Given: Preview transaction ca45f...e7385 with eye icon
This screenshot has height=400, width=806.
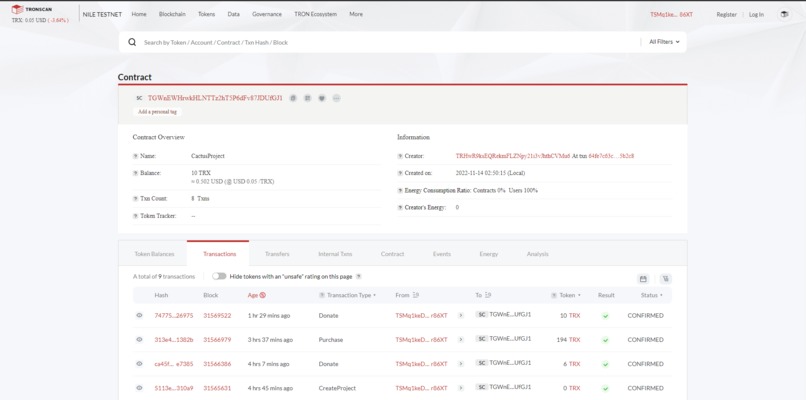Looking at the screenshot, I should point(139,363).
